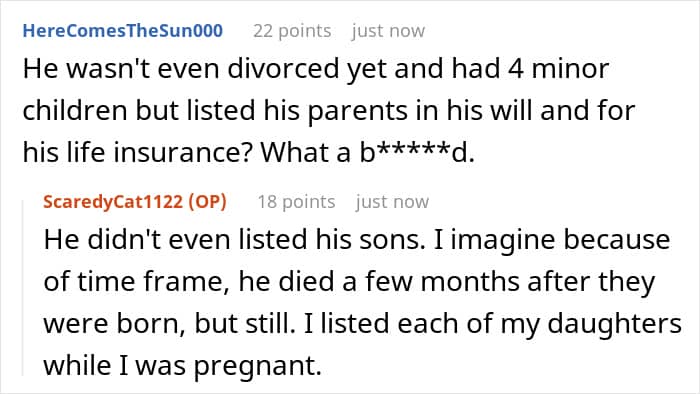This screenshot has height=394, width=700.
Task: Click the top comment's just now timestamp
Action: pyautogui.click(x=388, y=31)
